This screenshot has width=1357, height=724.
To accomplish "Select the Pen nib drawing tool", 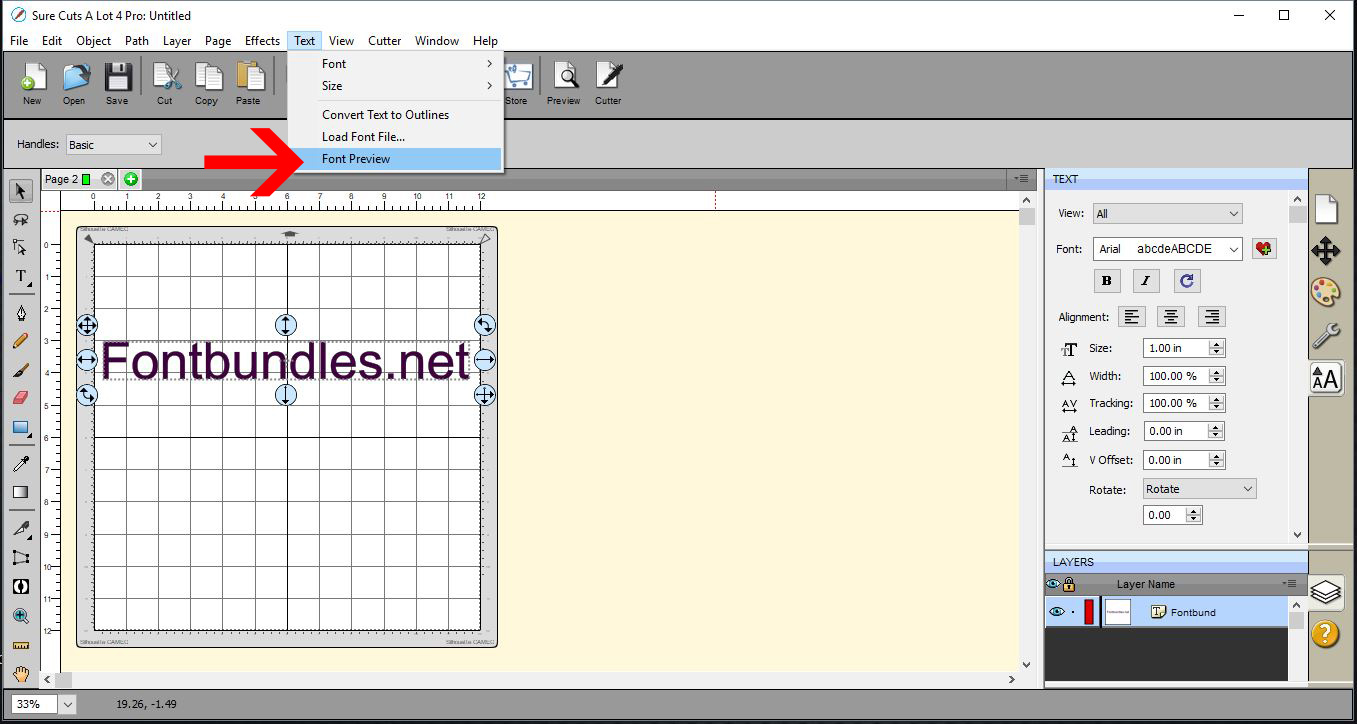I will pyautogui.click(x=20, y=313).
